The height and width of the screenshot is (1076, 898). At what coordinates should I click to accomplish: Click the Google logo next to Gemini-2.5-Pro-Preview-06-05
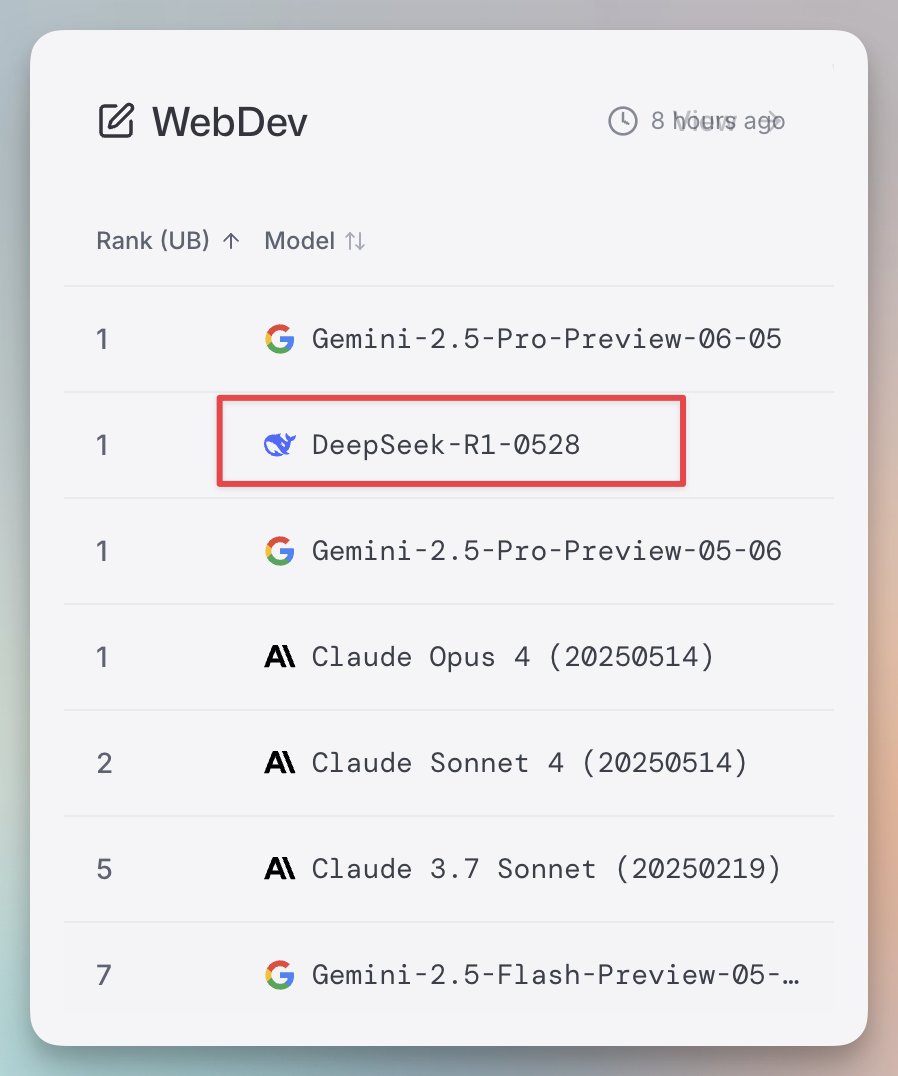pos(280,339)
